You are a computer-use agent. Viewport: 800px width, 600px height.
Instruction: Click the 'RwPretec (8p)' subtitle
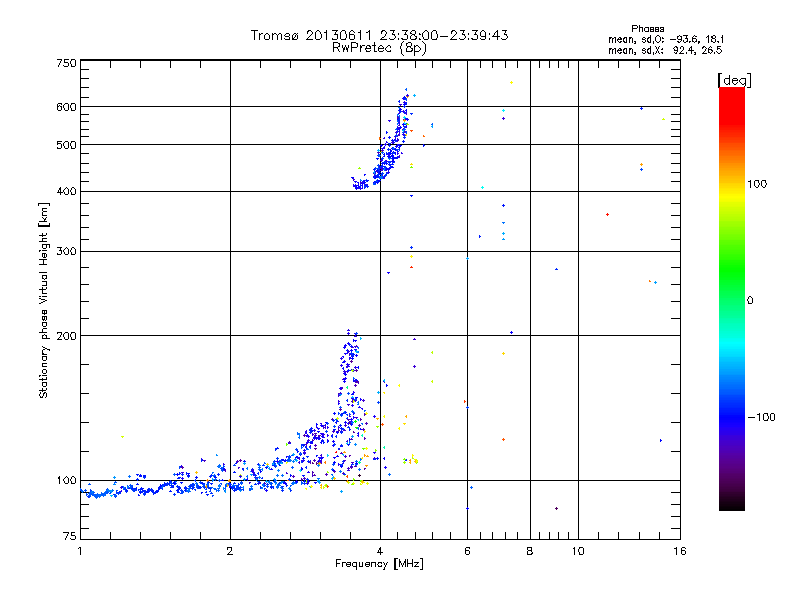pos(379,48)
